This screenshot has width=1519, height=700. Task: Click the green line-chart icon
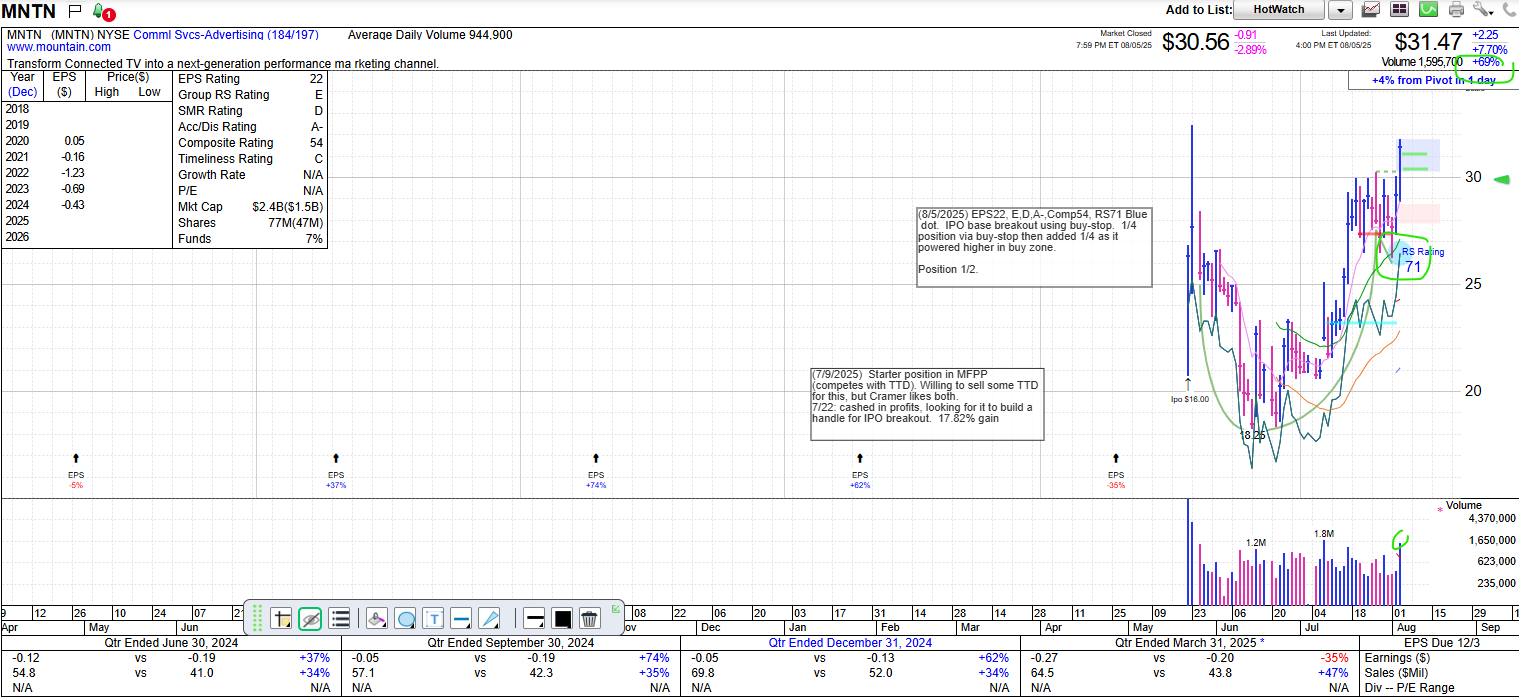click(x=1429, y=10)
